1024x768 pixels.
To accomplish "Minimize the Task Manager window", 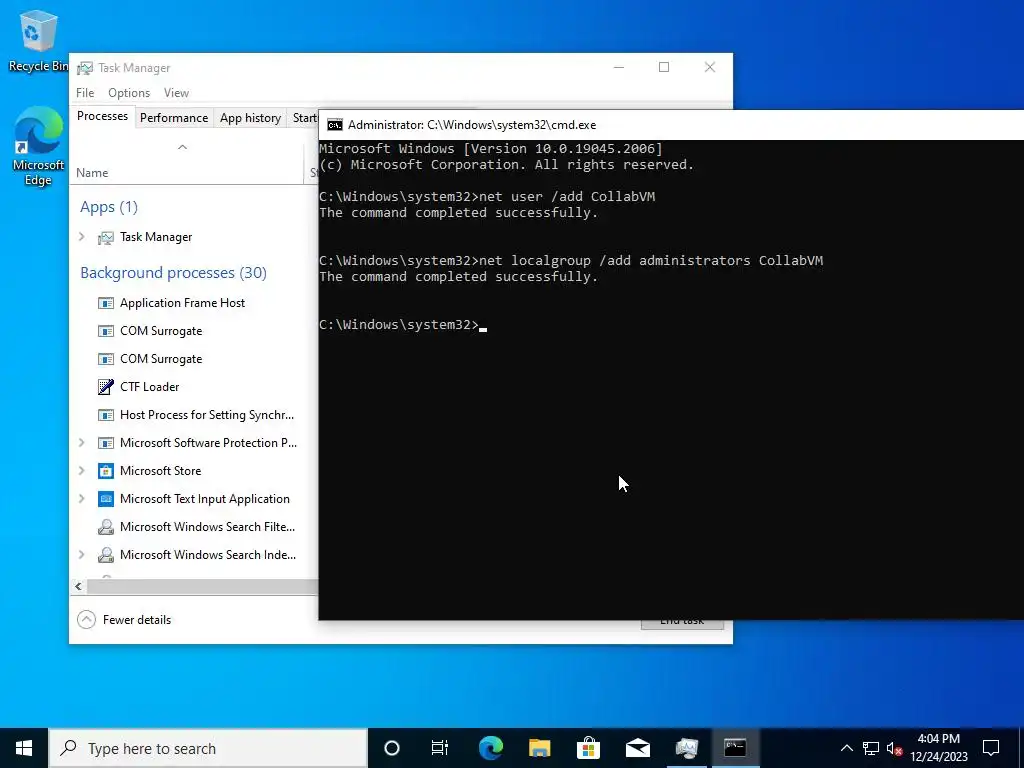I will [x=619, y=67].
